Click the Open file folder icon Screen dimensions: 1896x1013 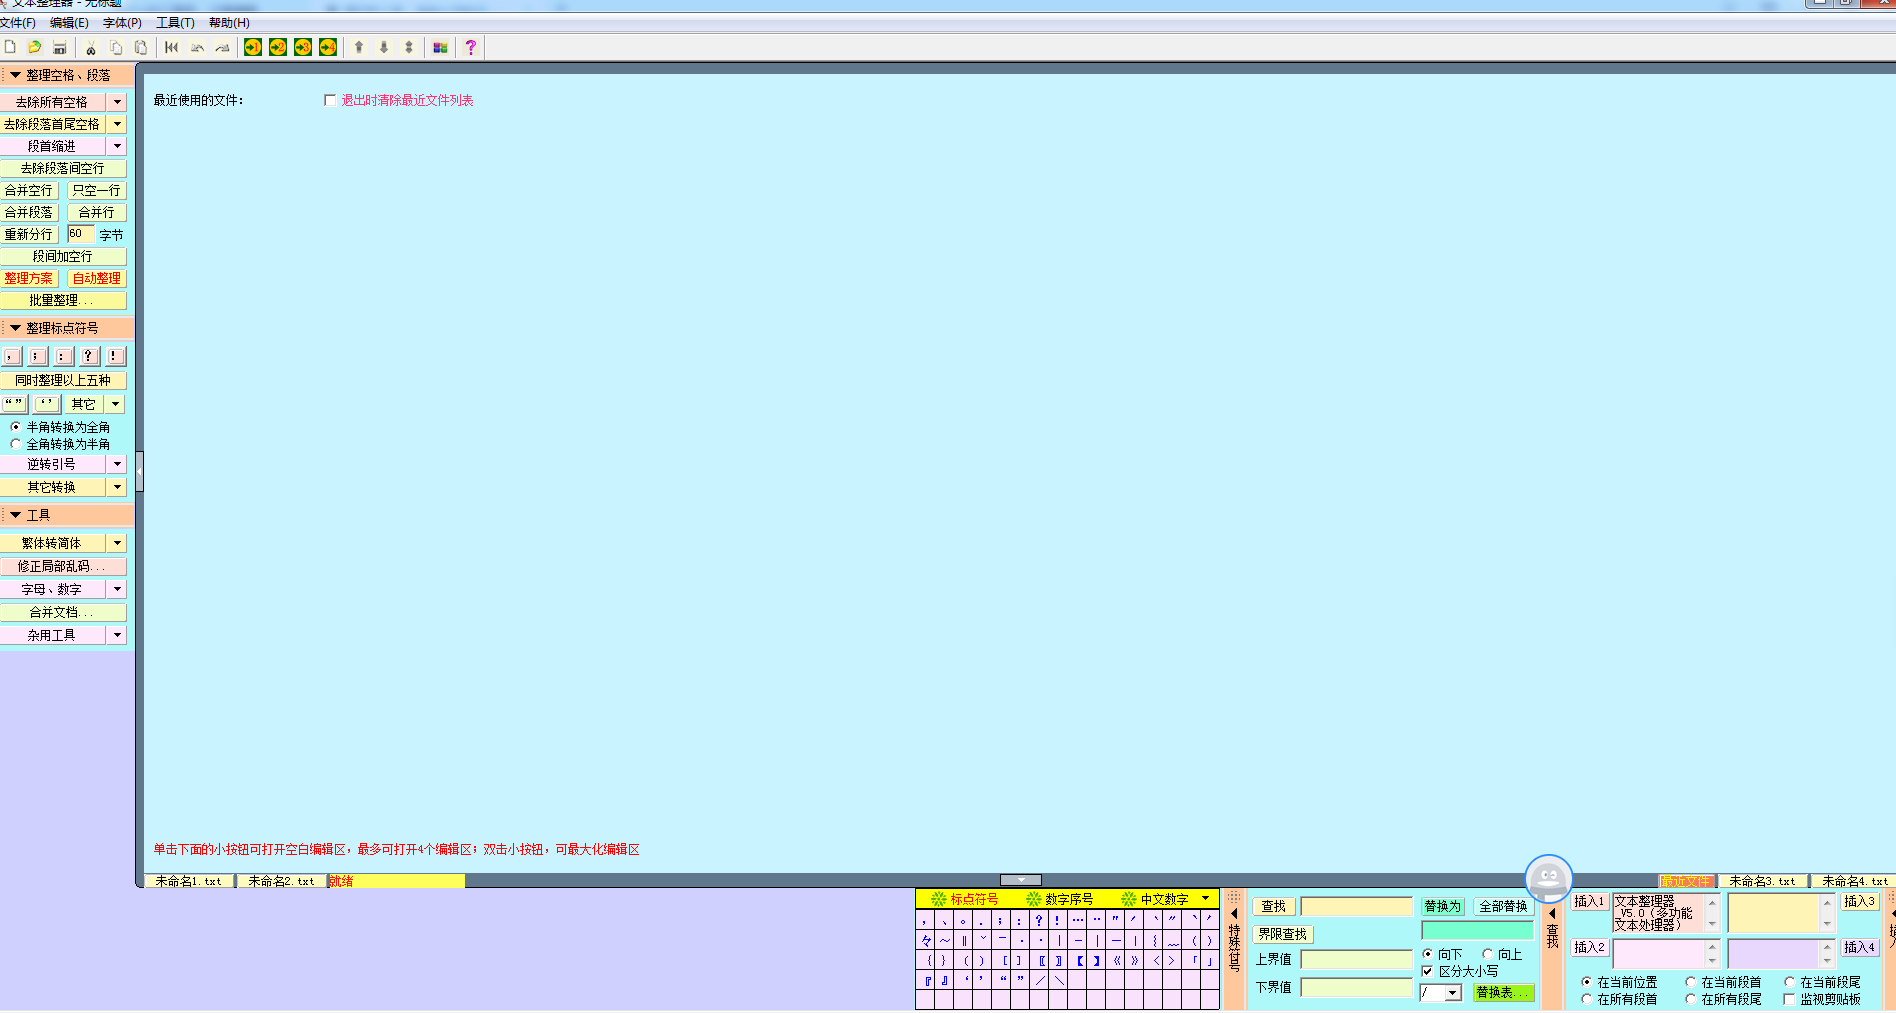[x=35, y=47]
